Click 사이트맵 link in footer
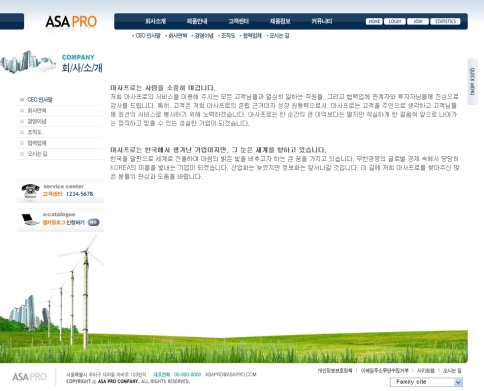This screenshot has height=391, width=484. (426, 371)
